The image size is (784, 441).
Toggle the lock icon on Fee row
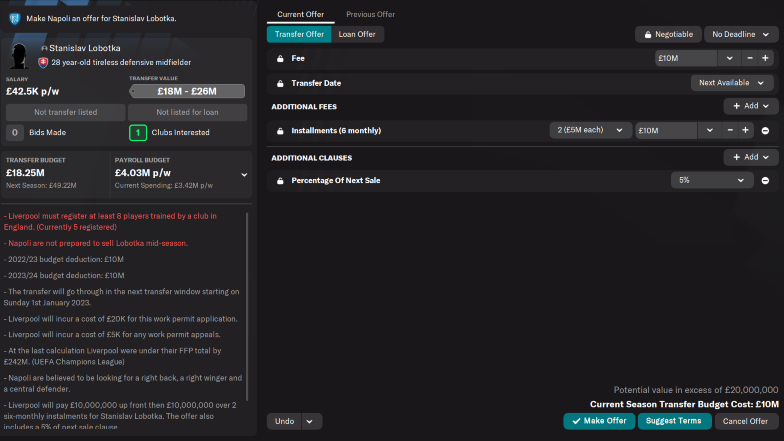tap(280, 58)
